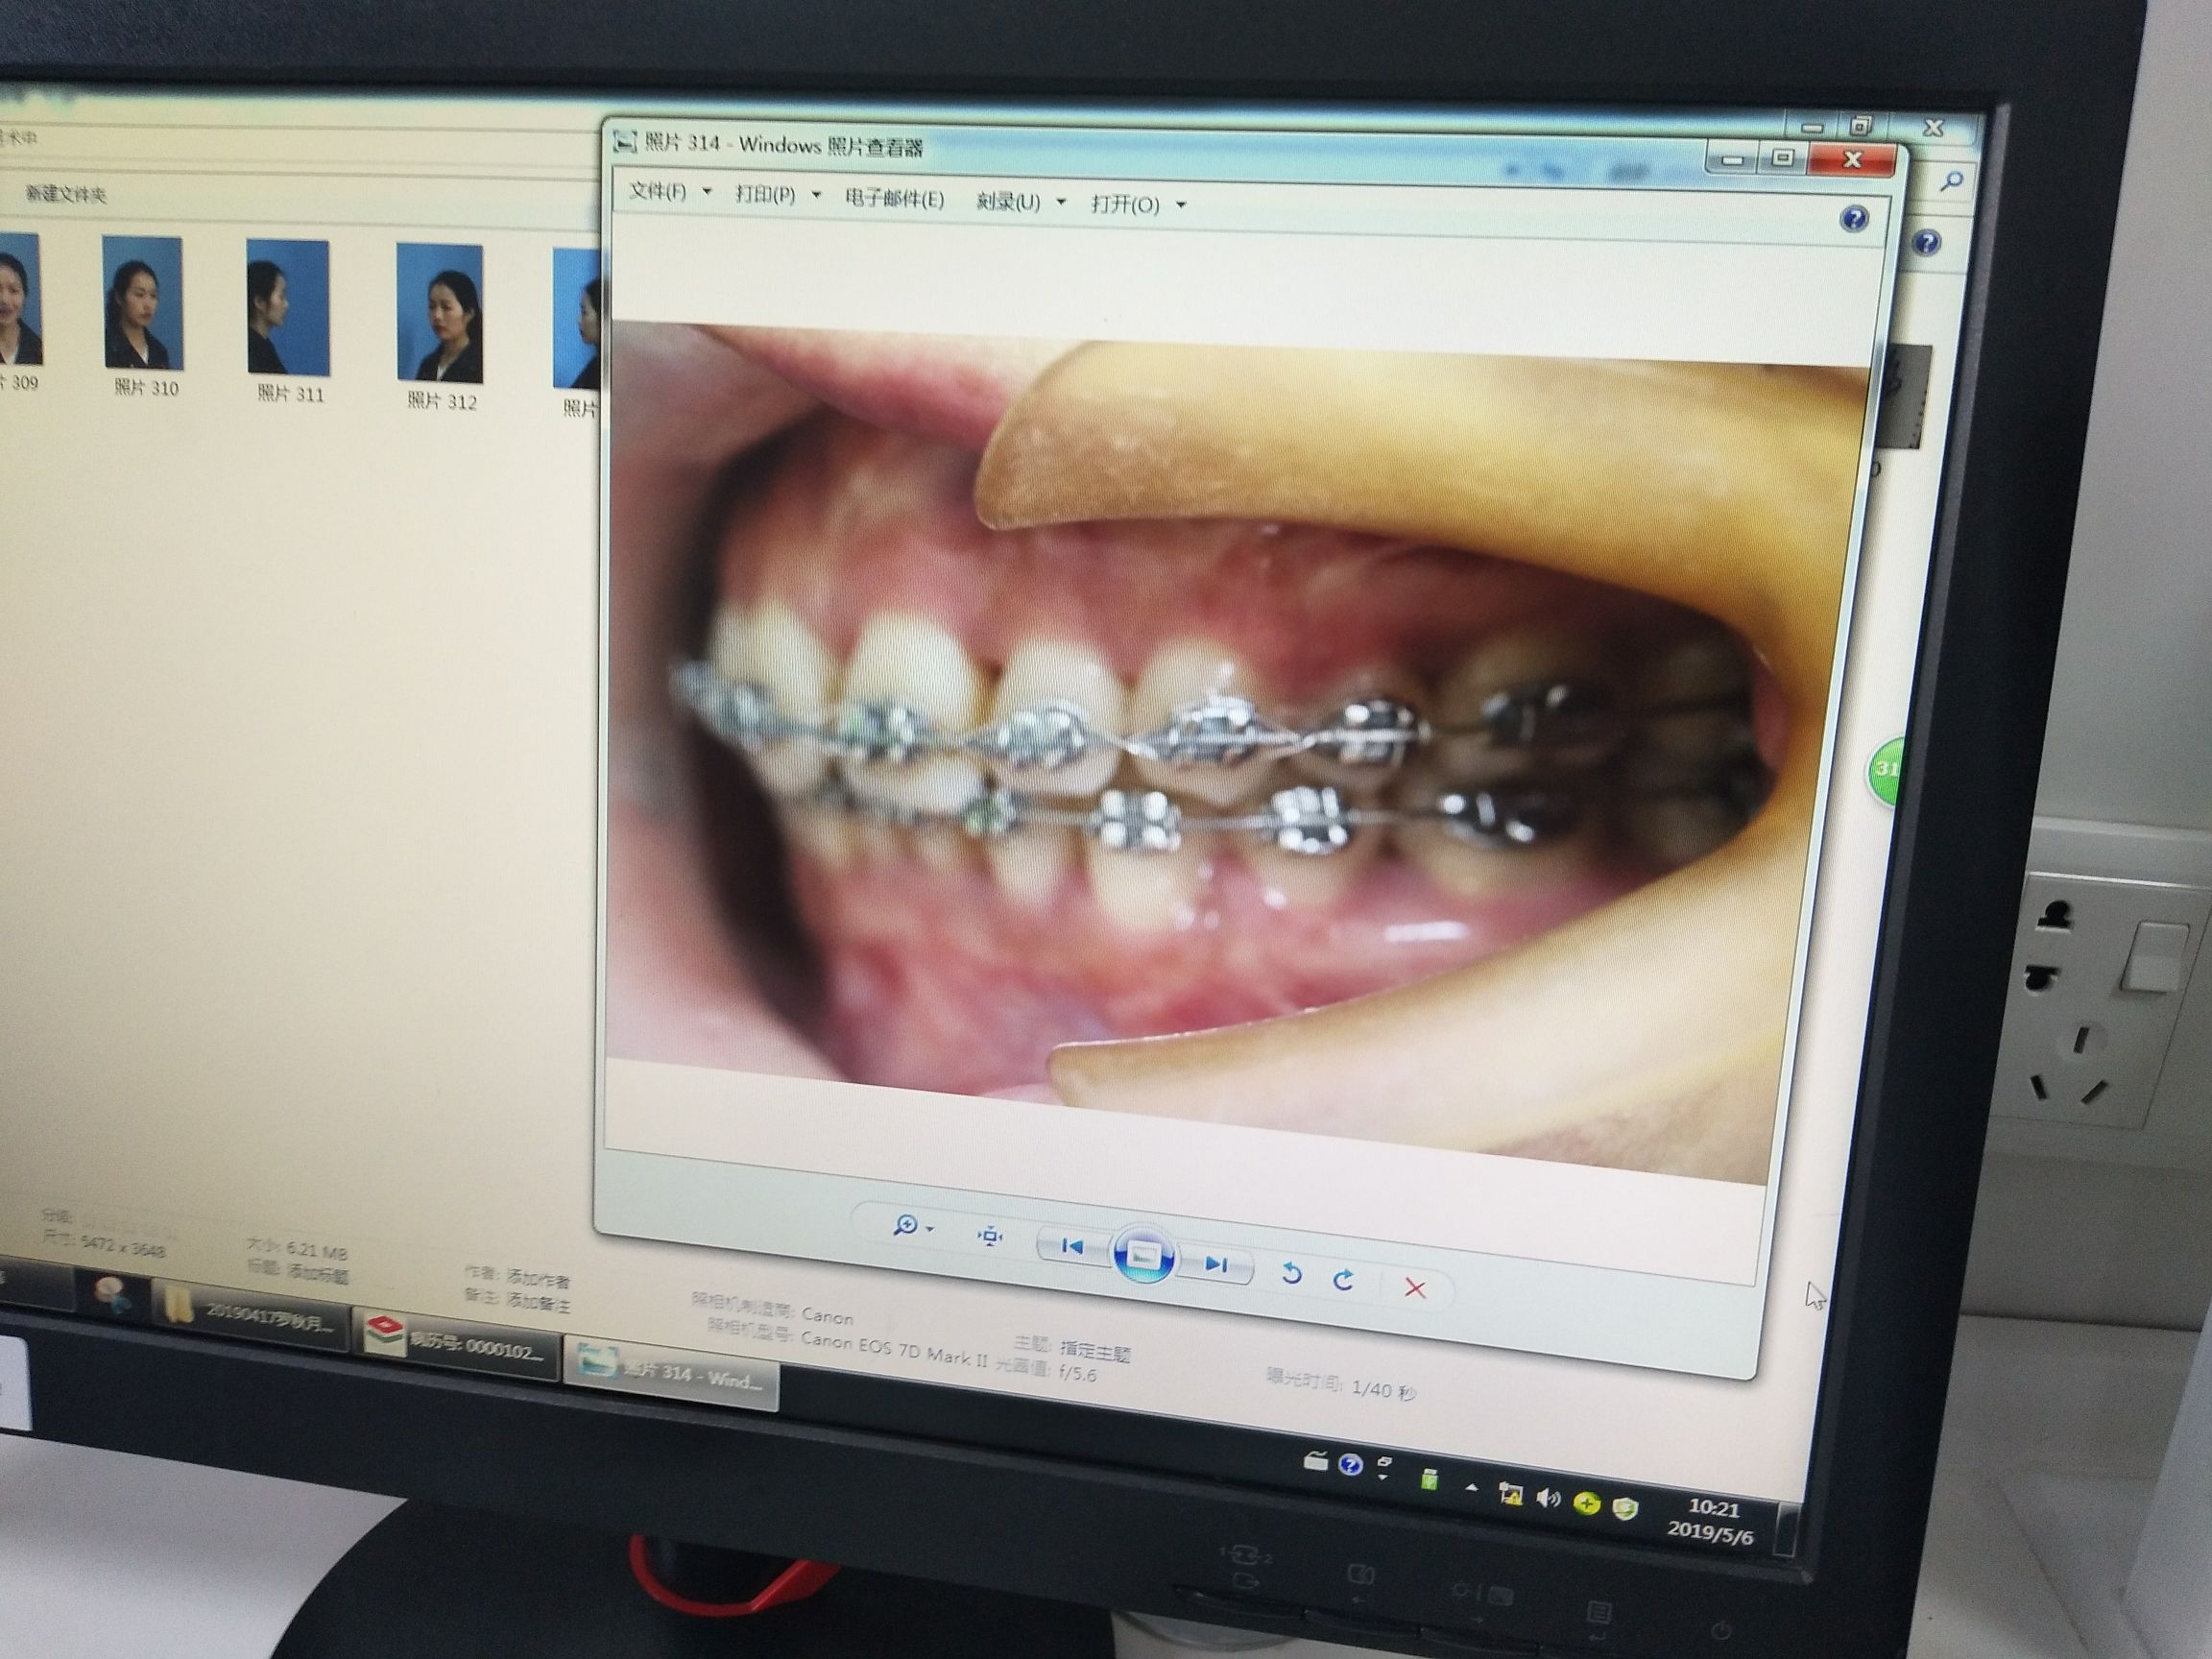Click 添加作者 in the details pane
The image size is (2212, 1659).
point(538,1279)
